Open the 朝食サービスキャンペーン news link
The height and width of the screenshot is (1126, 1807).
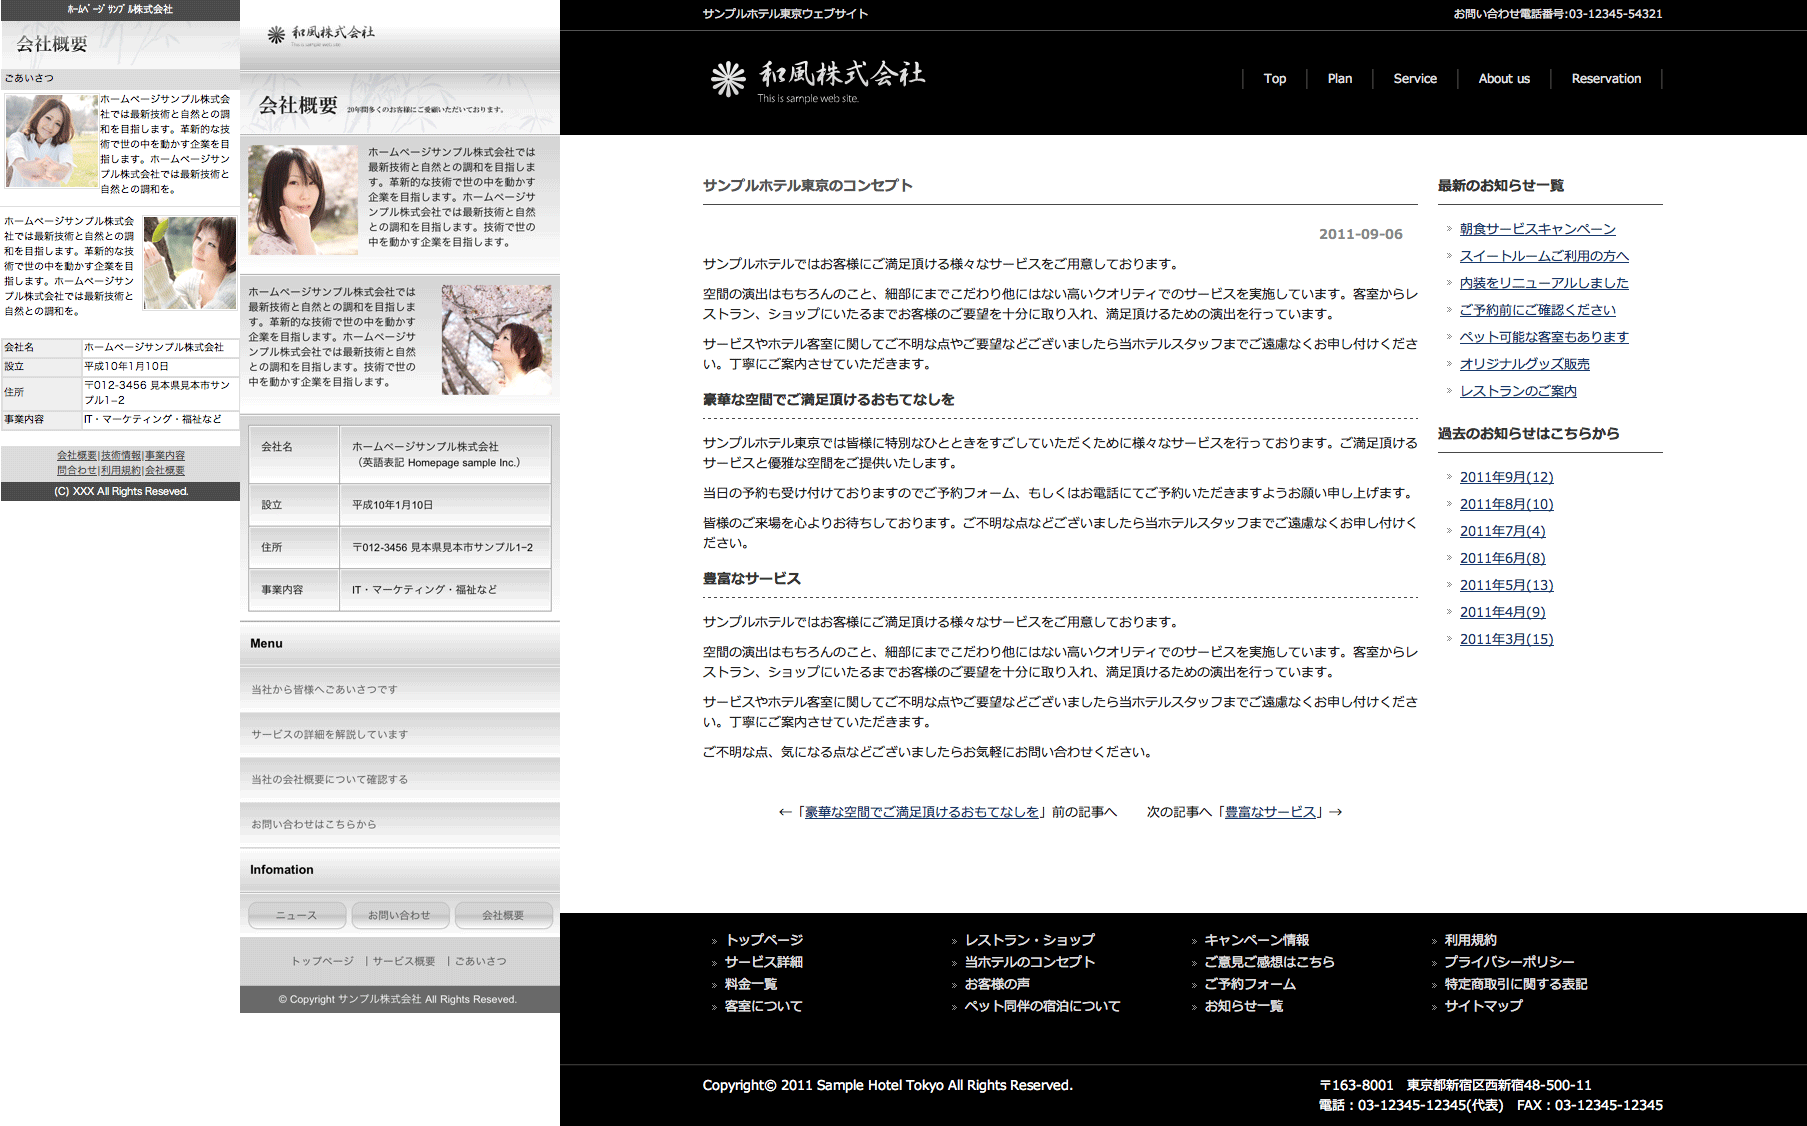click(1537, 229)
